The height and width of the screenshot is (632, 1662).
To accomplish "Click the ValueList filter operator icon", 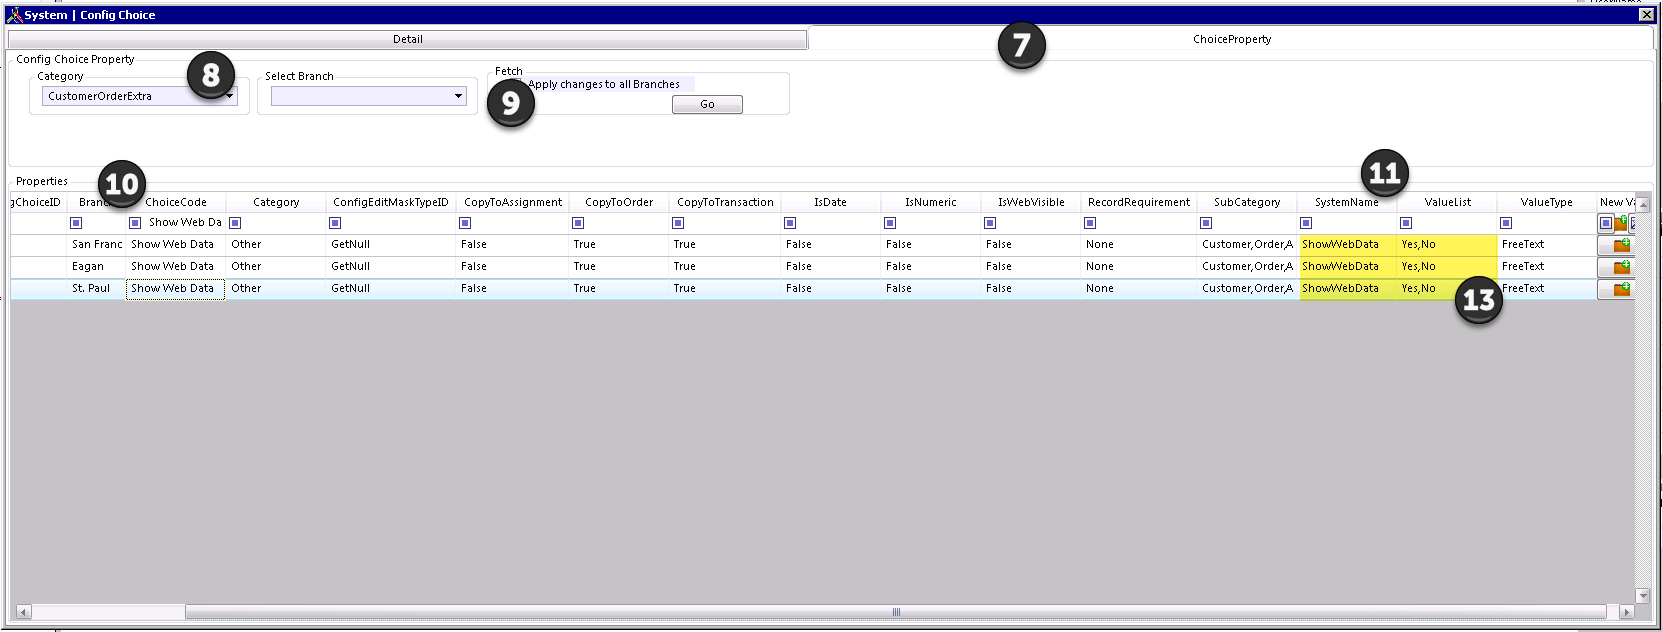I will (x=1406, y=223).
